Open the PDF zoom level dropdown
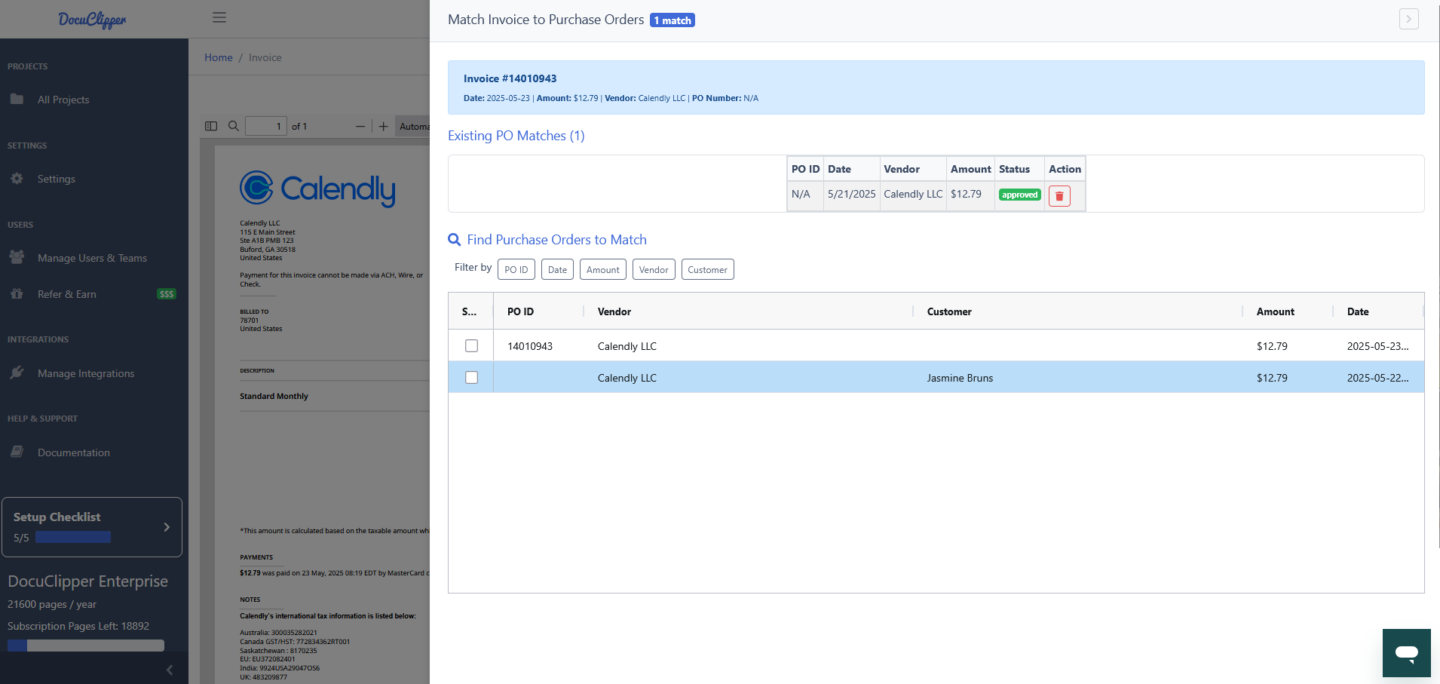The image size is (1440, 684). 413,127
